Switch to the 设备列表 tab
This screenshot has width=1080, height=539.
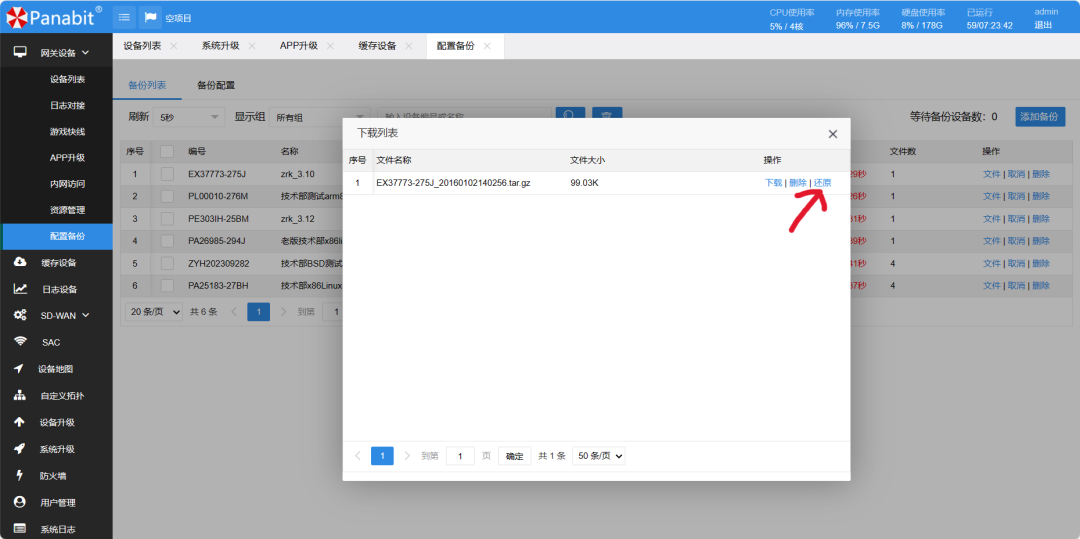[x=142, y=46]
